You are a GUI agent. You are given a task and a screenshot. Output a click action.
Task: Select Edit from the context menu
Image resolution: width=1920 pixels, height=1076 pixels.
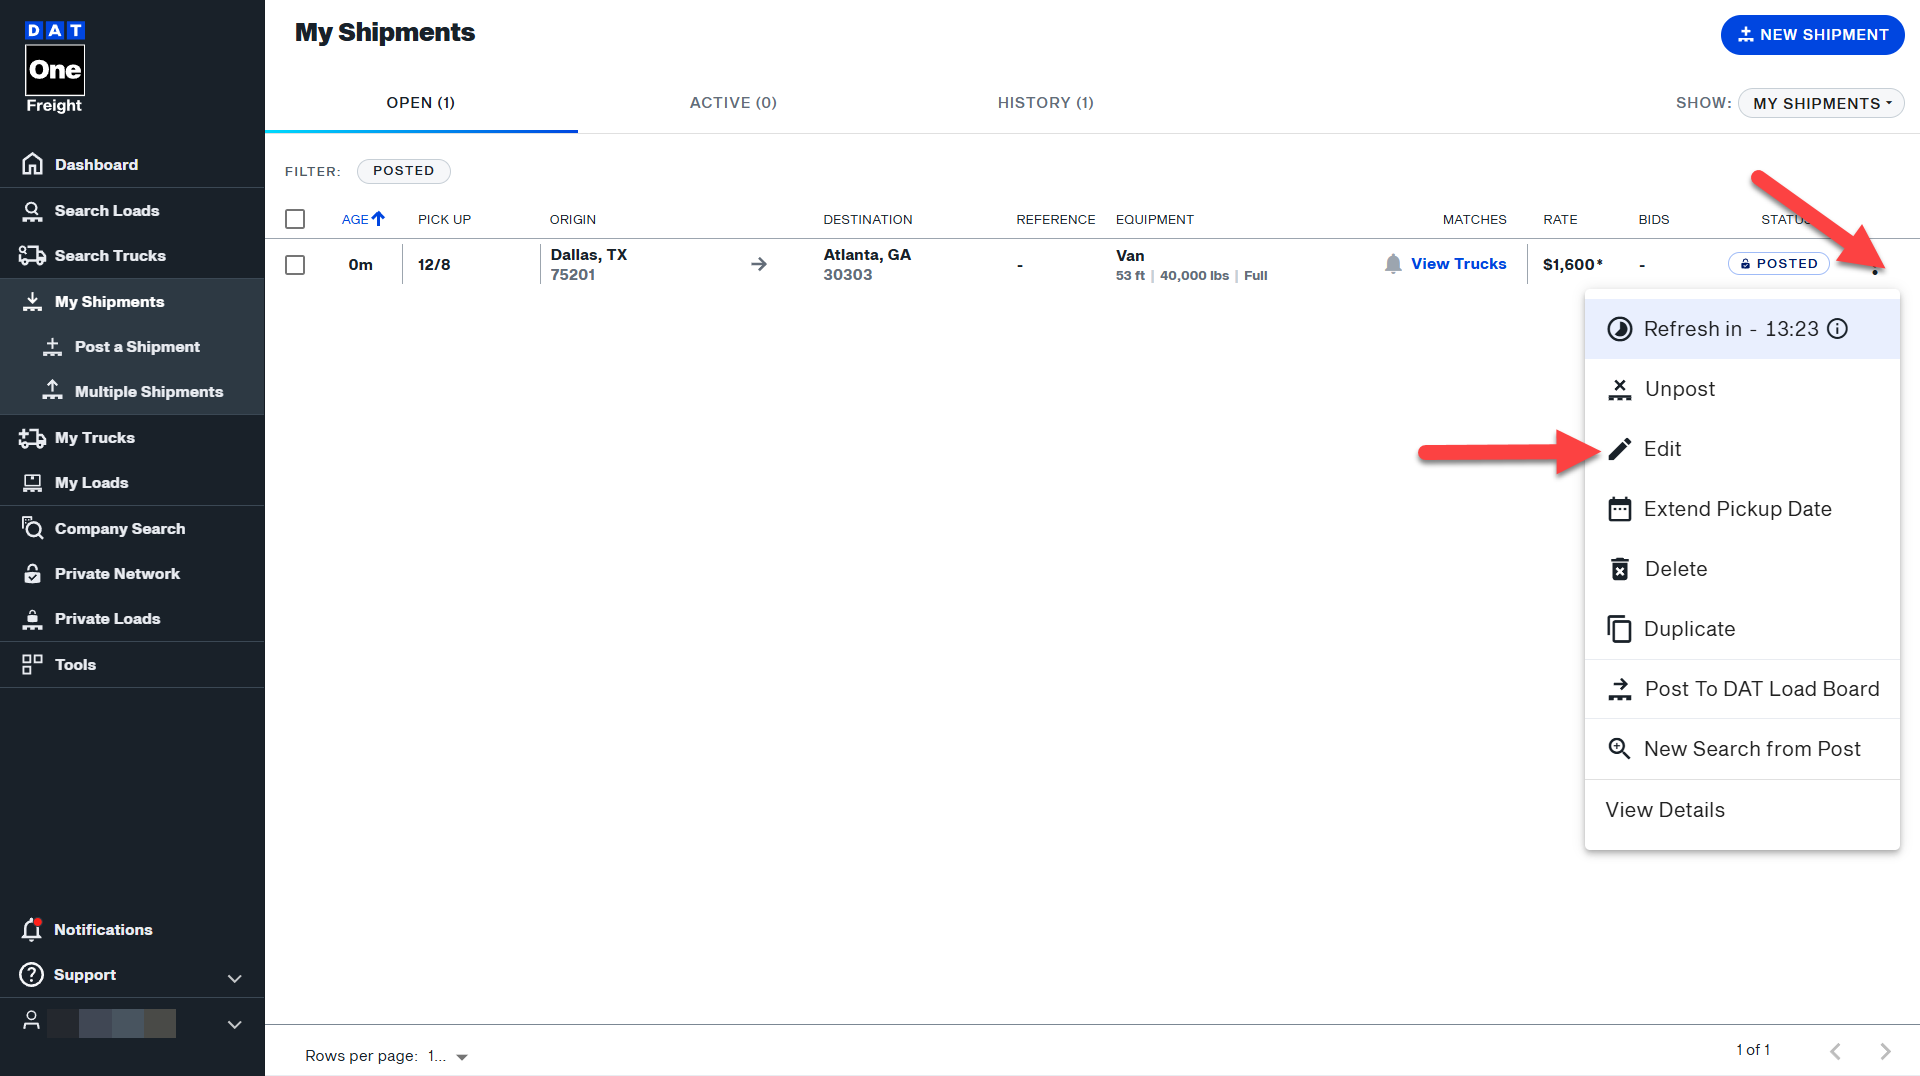(x=1662, y=449)
